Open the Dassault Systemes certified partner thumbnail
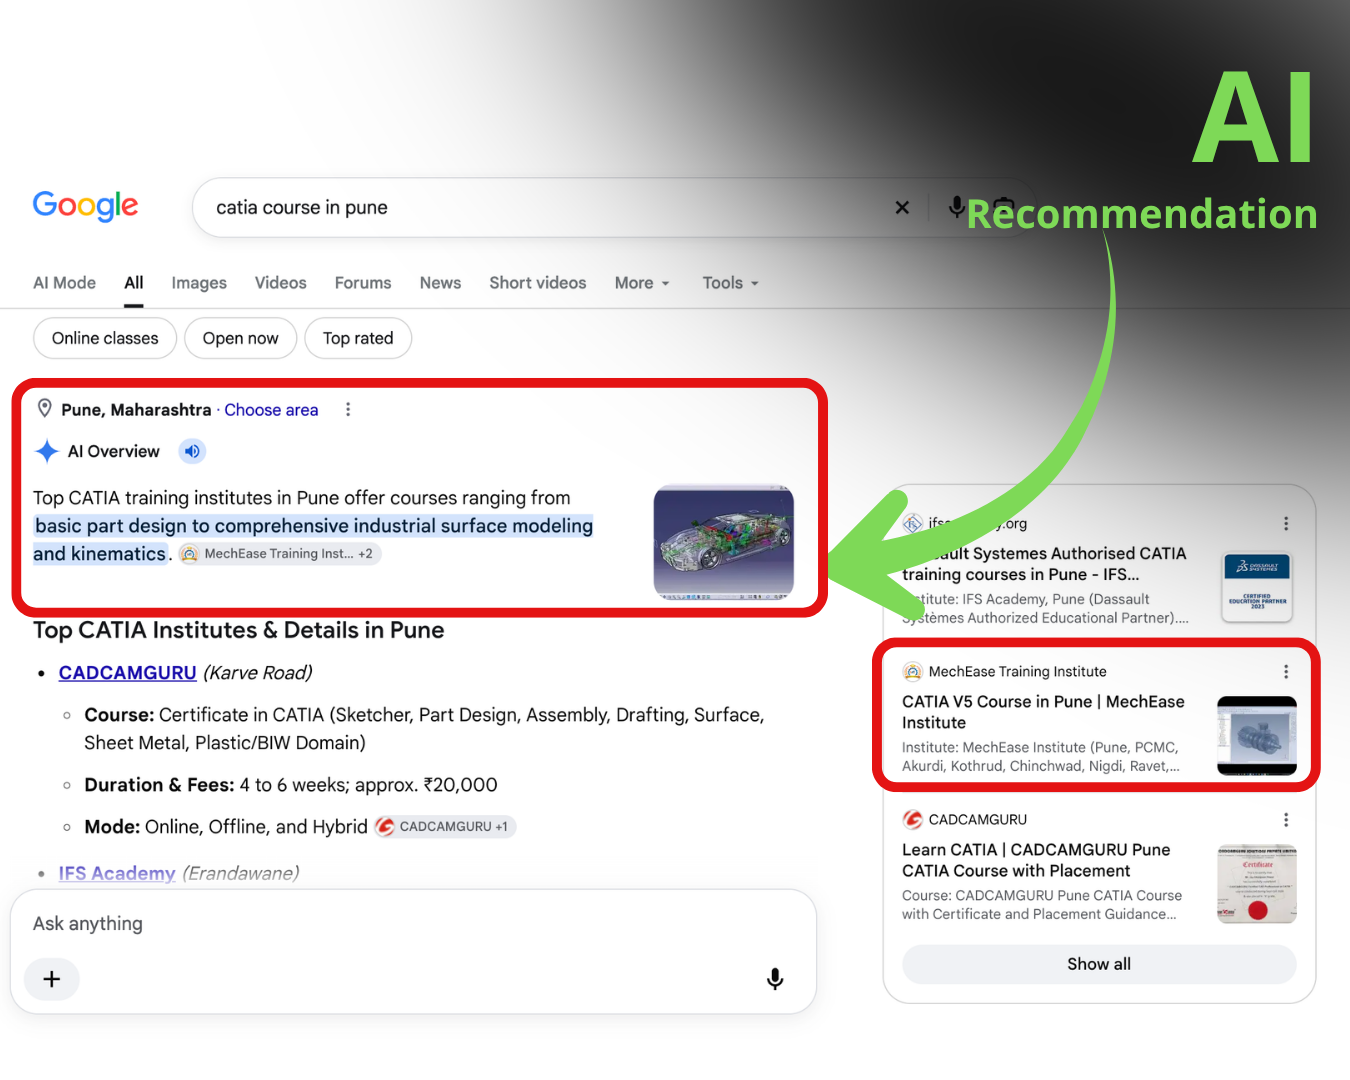Image resolution: width=1350 pixels, height=1080 pixels. (1257, 587)
